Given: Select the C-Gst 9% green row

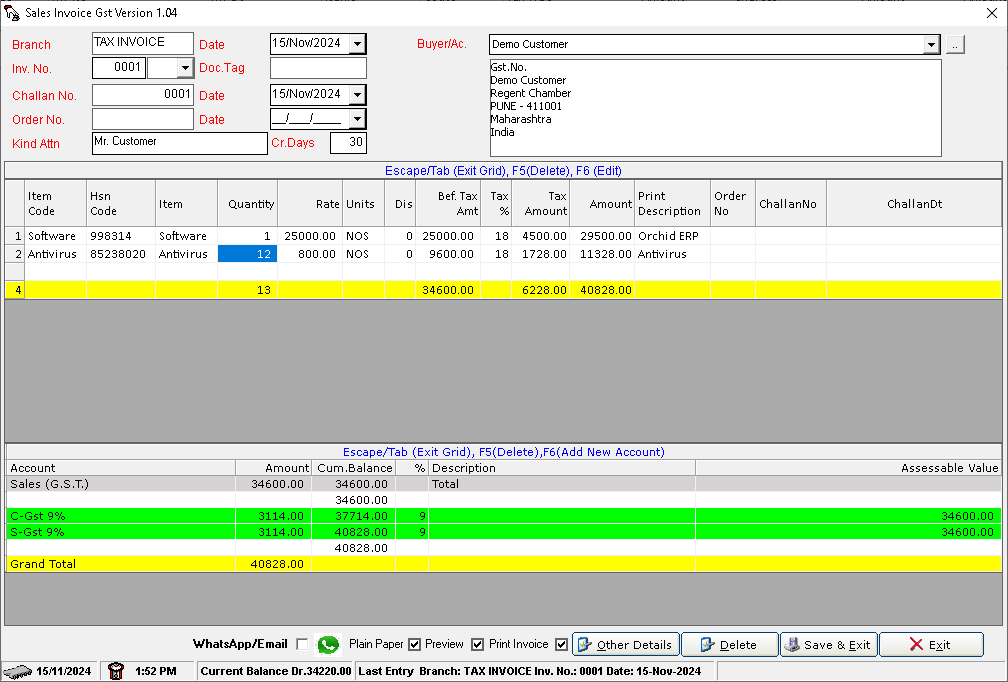Looking at the screenshot, I should (100, 516).
